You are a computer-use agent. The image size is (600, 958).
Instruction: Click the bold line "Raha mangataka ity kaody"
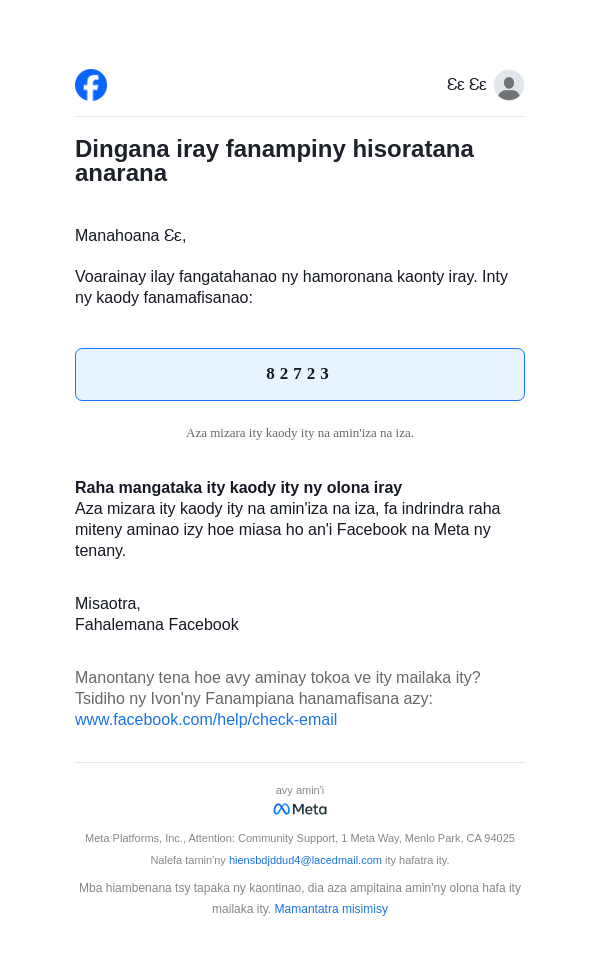coord(238,488)
